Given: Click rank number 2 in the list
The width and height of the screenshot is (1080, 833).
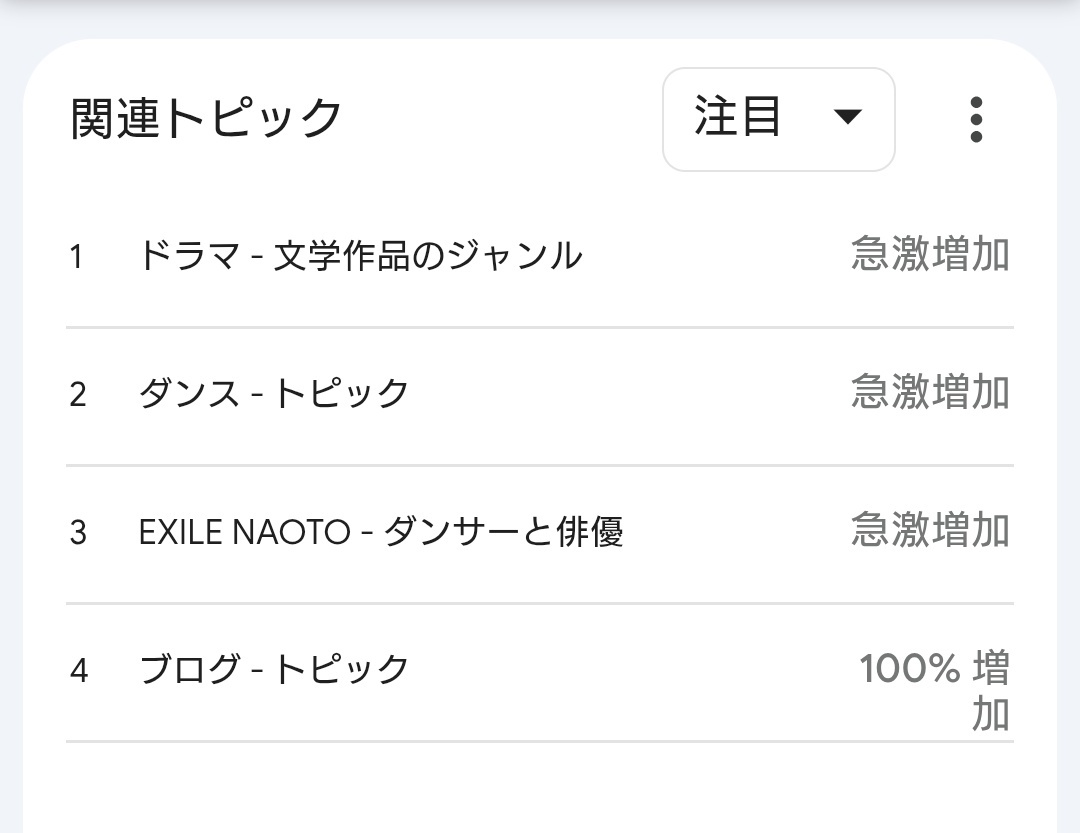Looking at the screenshot, I should coord(78,395).
